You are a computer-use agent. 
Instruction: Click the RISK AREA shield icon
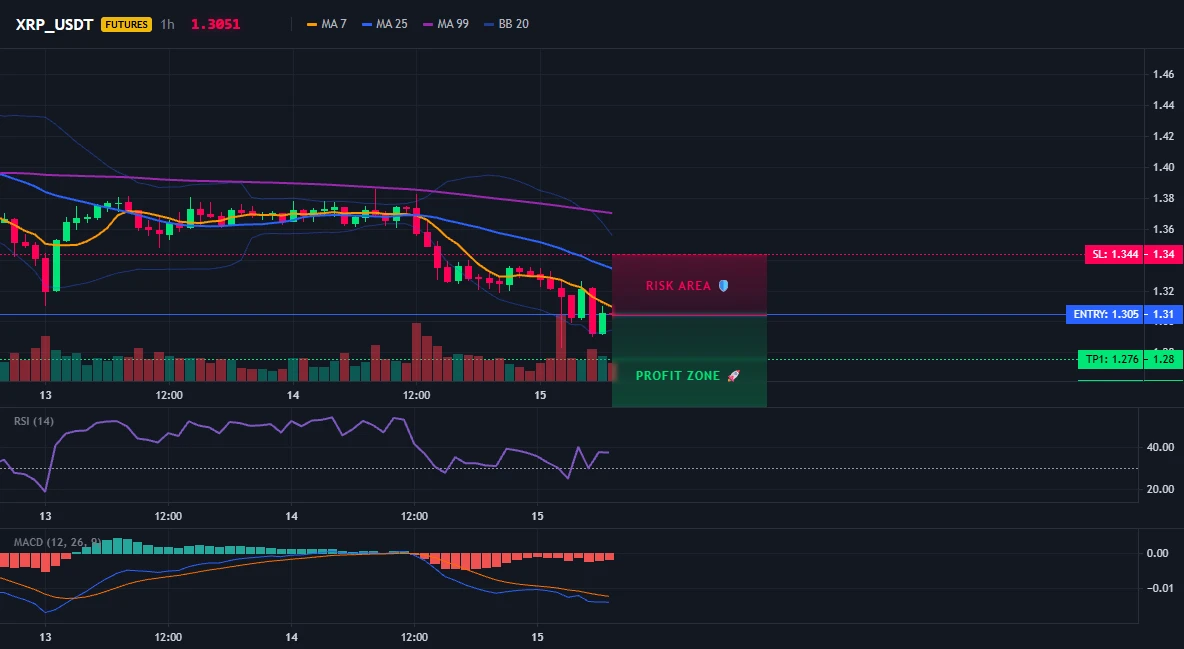tap(723, 286)
